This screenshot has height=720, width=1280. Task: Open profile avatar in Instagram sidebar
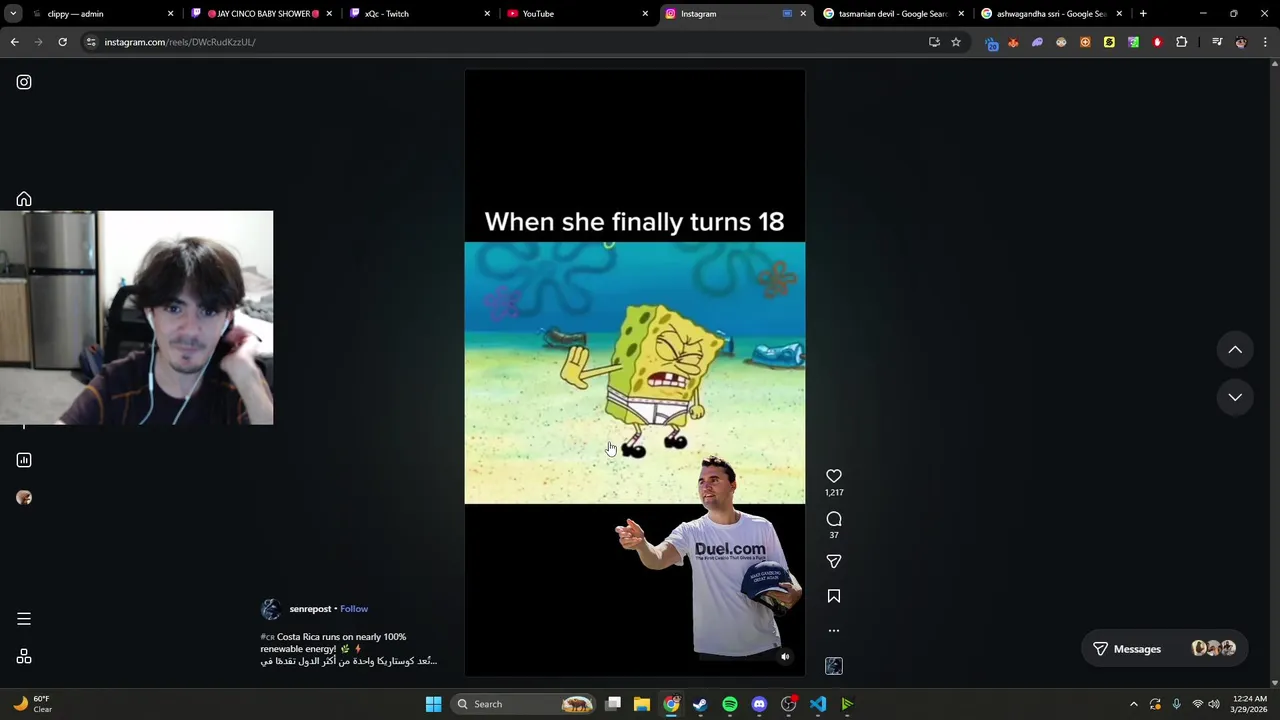pyautogui.click(x=24, y=498)
